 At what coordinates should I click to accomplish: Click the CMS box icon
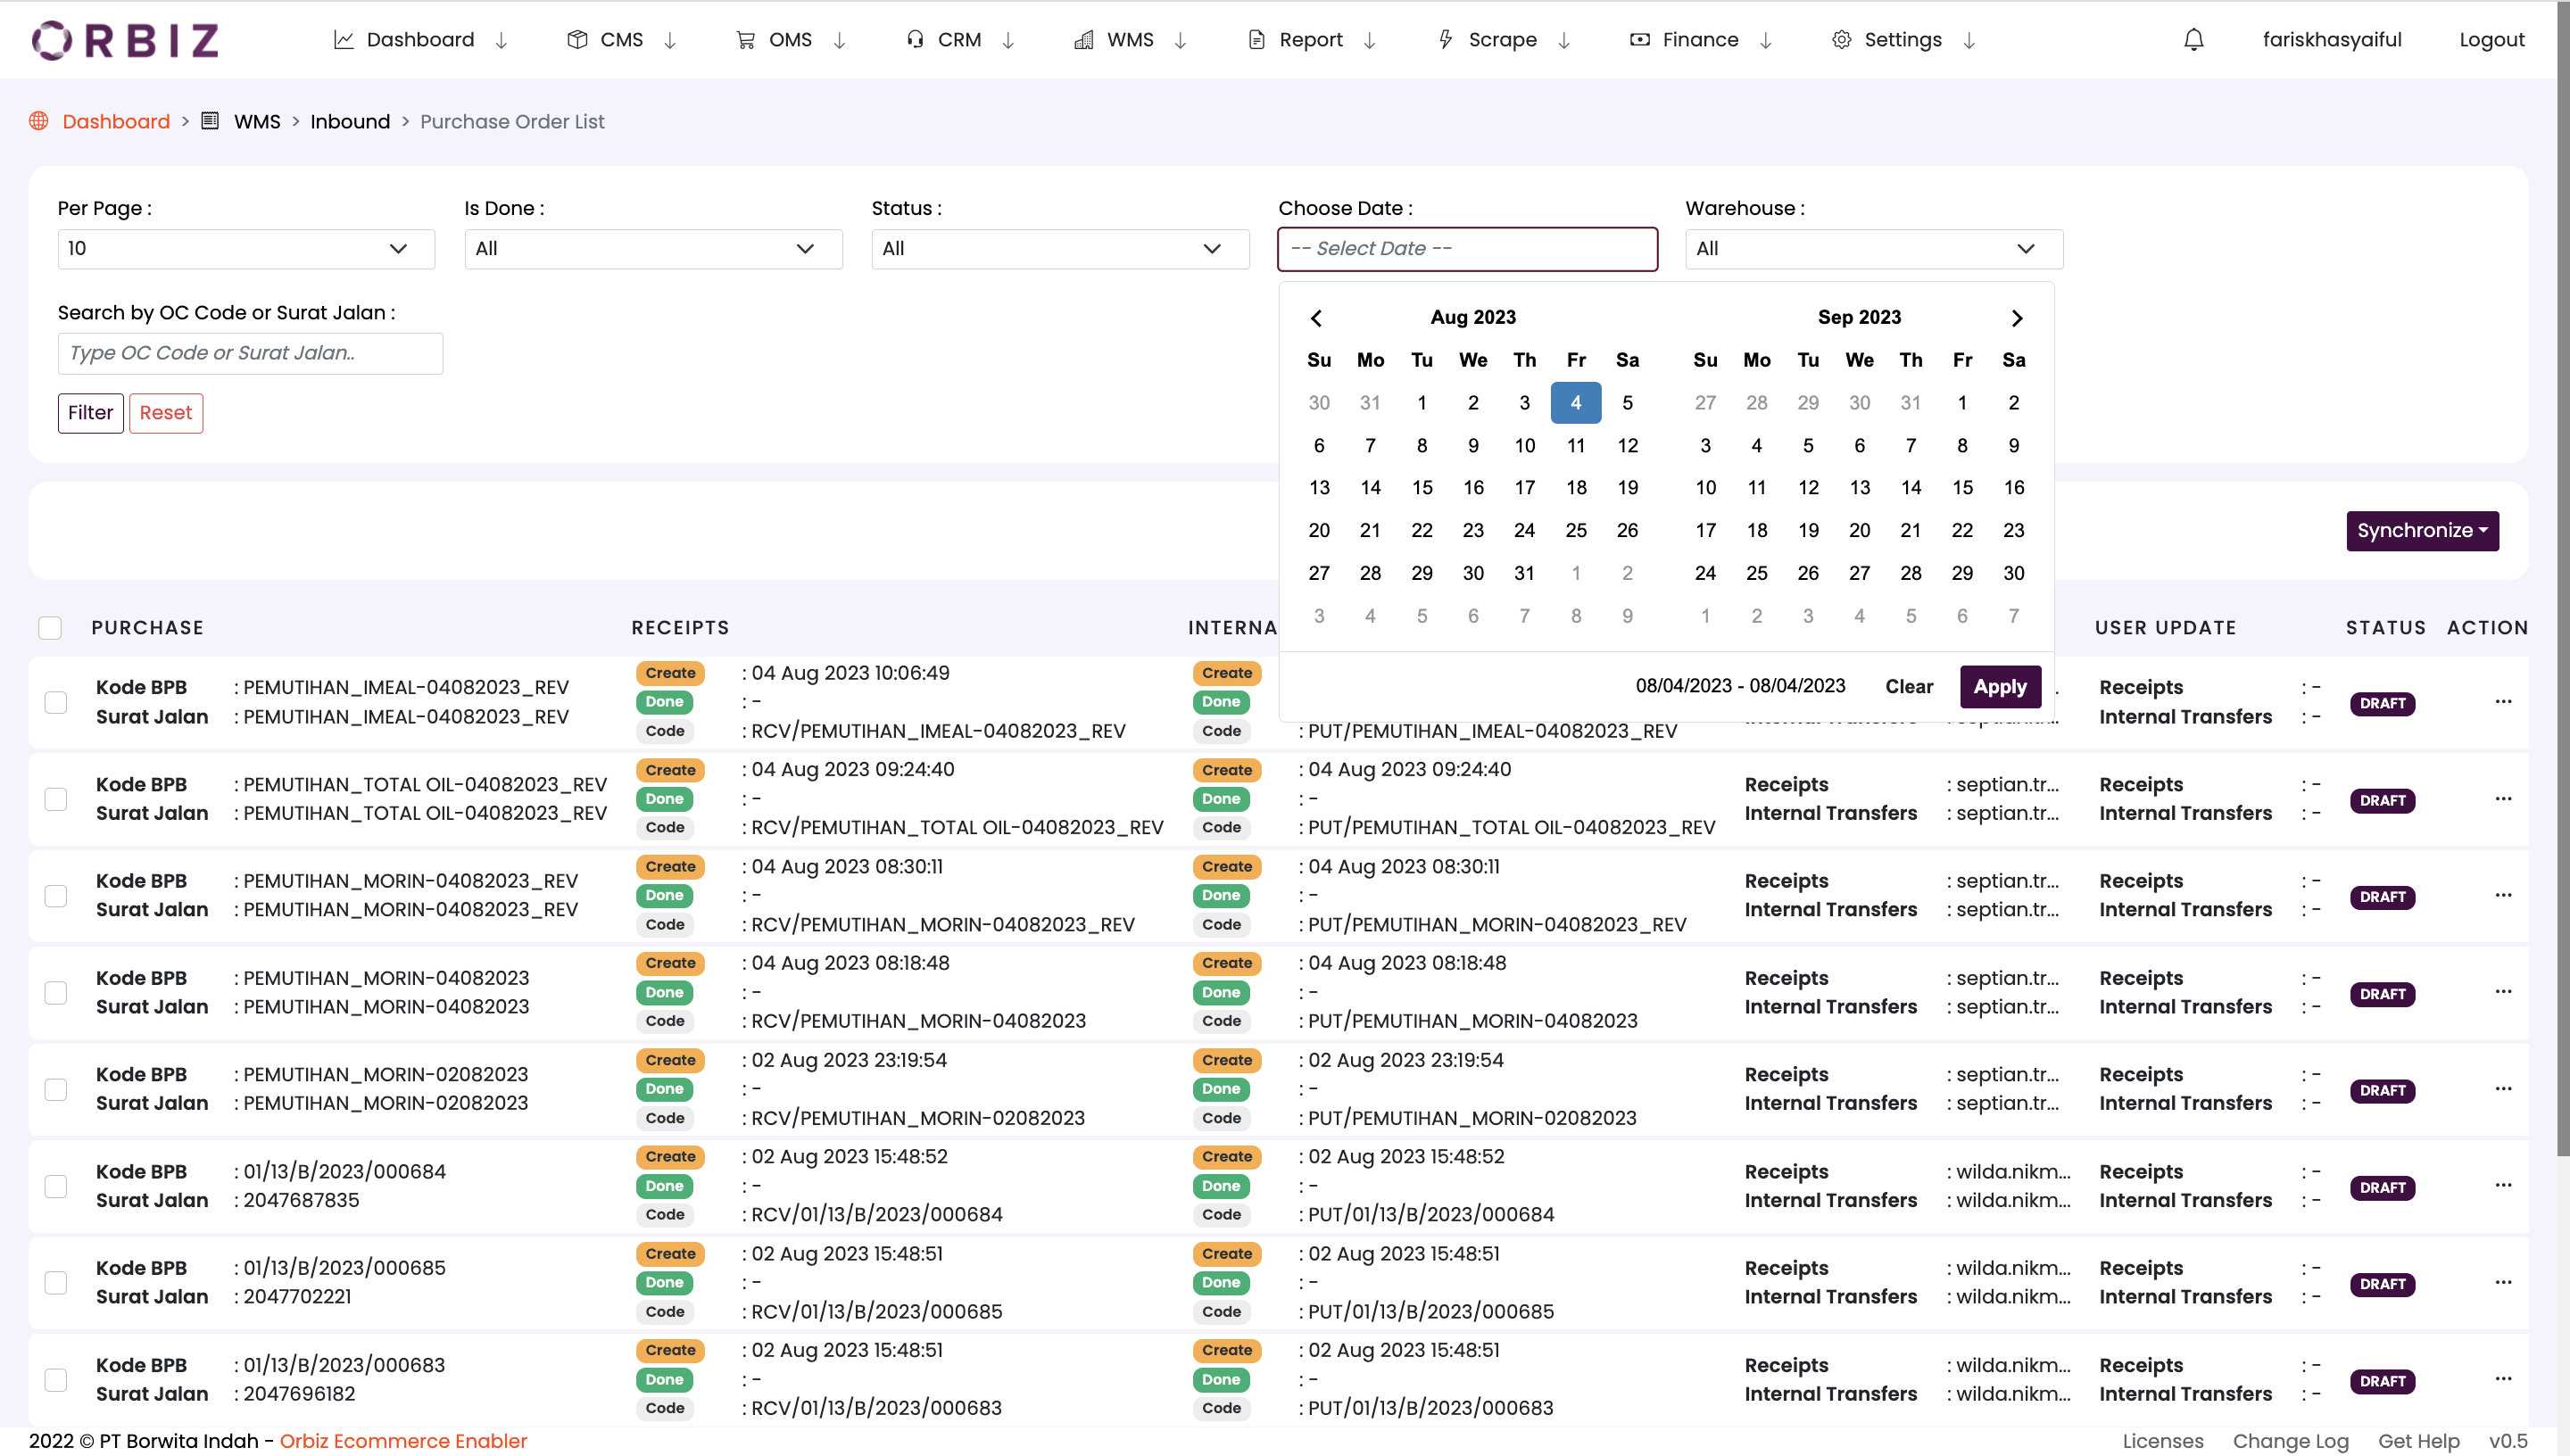[577, 40]
